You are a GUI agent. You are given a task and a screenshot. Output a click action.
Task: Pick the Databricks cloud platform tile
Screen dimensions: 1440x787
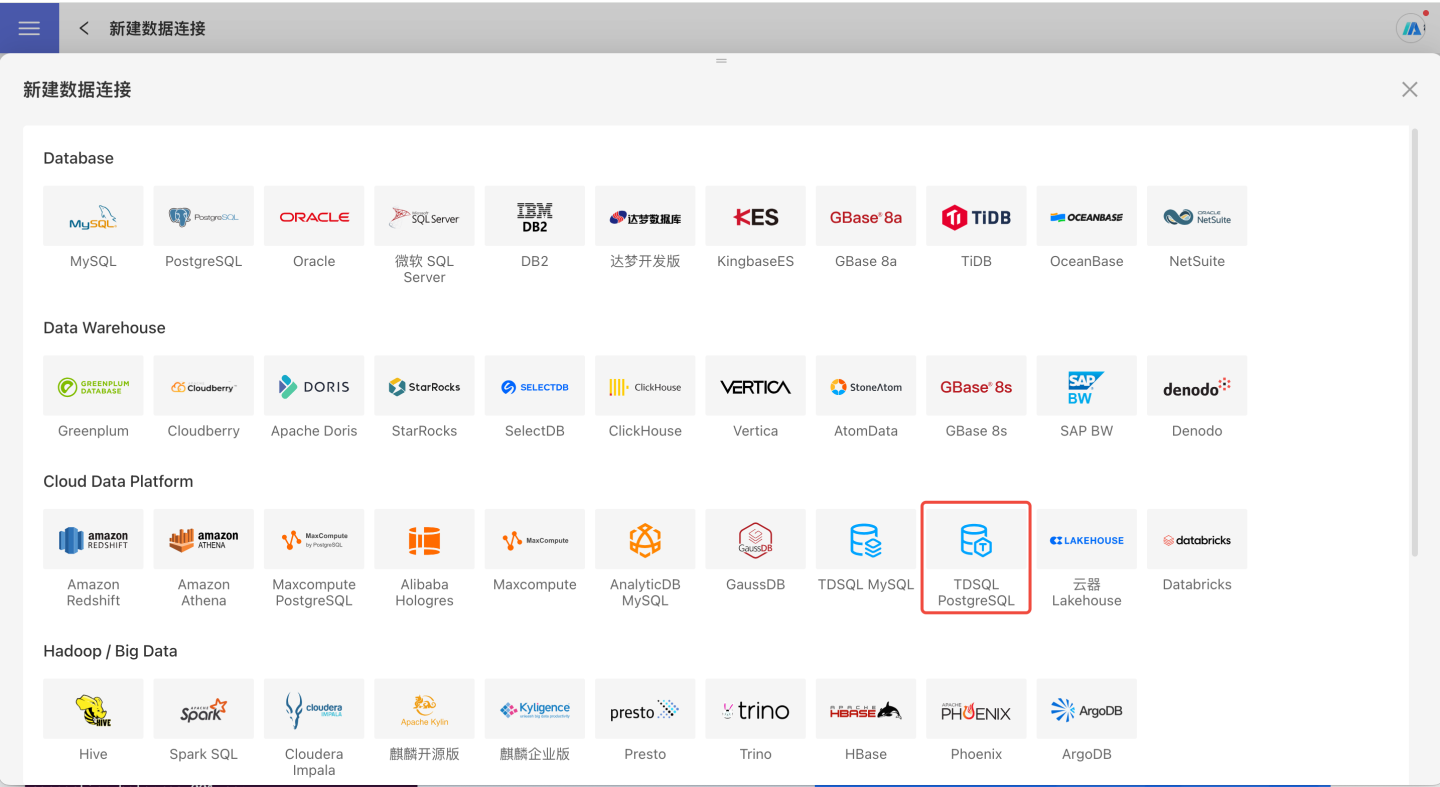pyautogui.click(x=1197, y=540)
